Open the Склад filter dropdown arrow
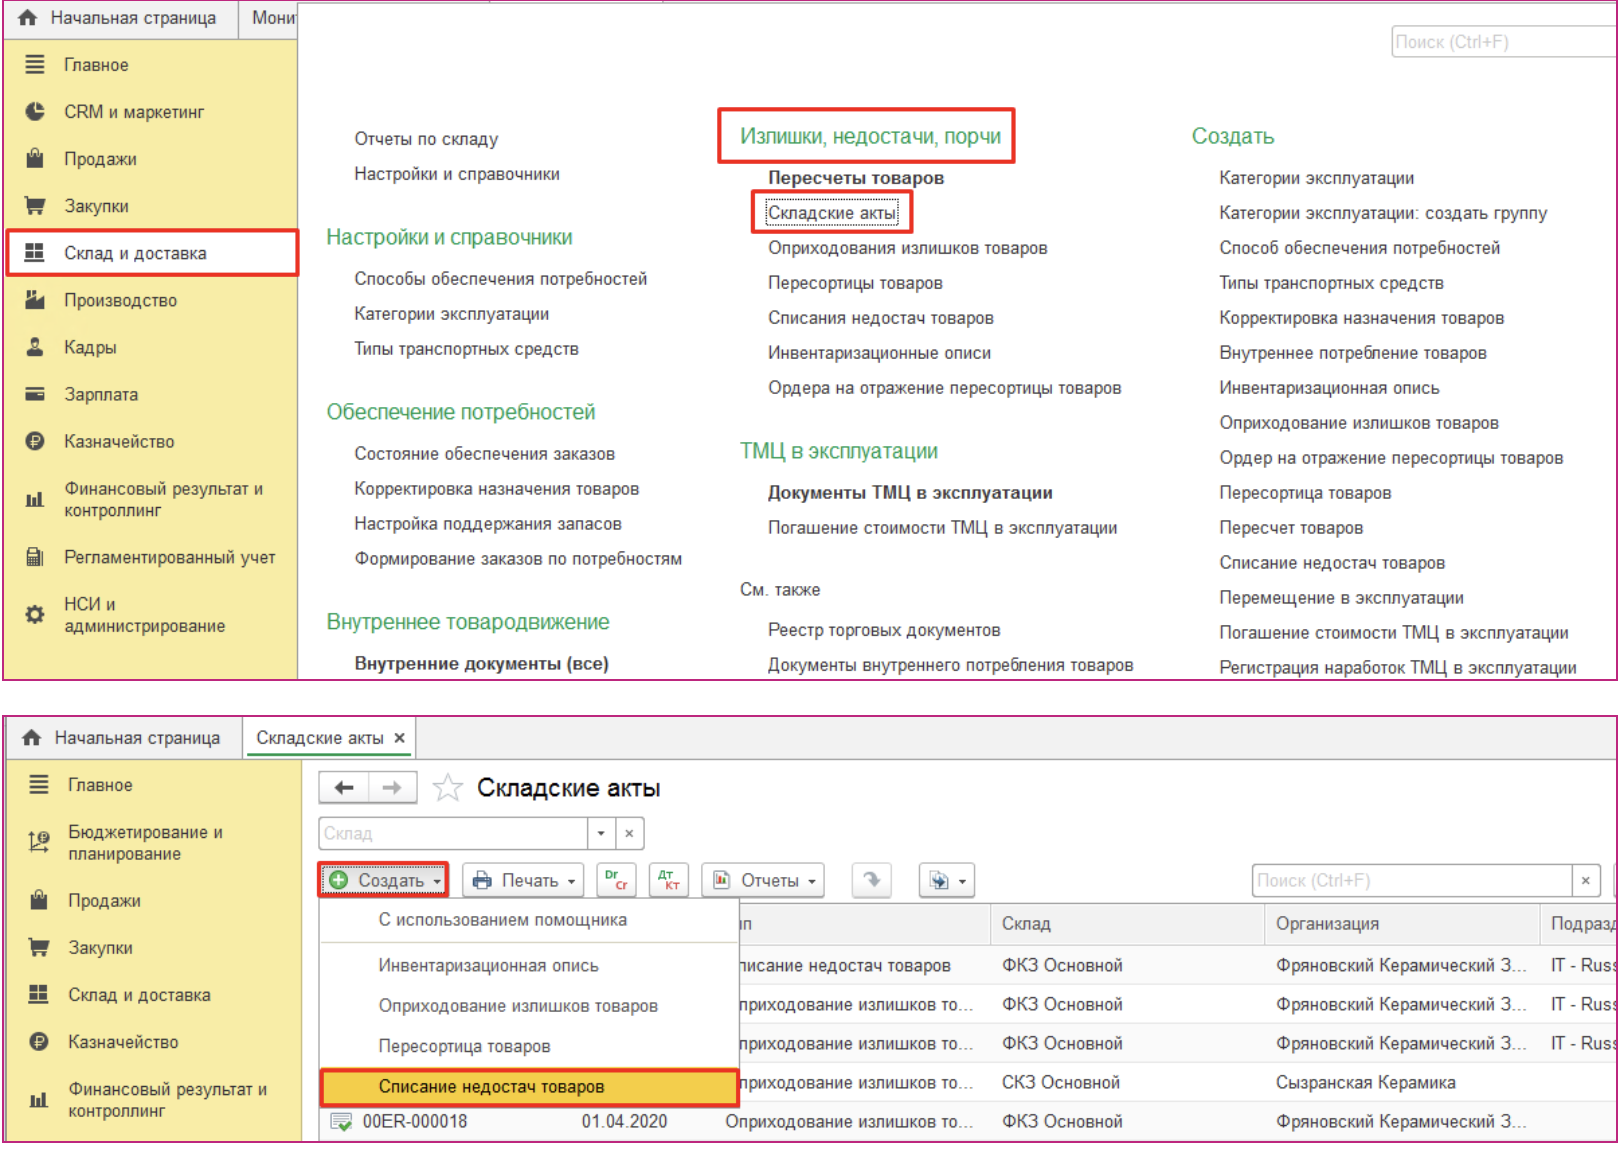 coord(601,833)
